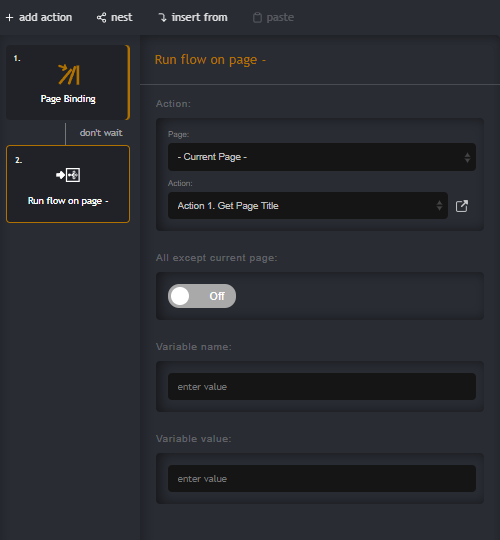Click the don't wait connector label
500x540 pixels.
click(101, 133)
